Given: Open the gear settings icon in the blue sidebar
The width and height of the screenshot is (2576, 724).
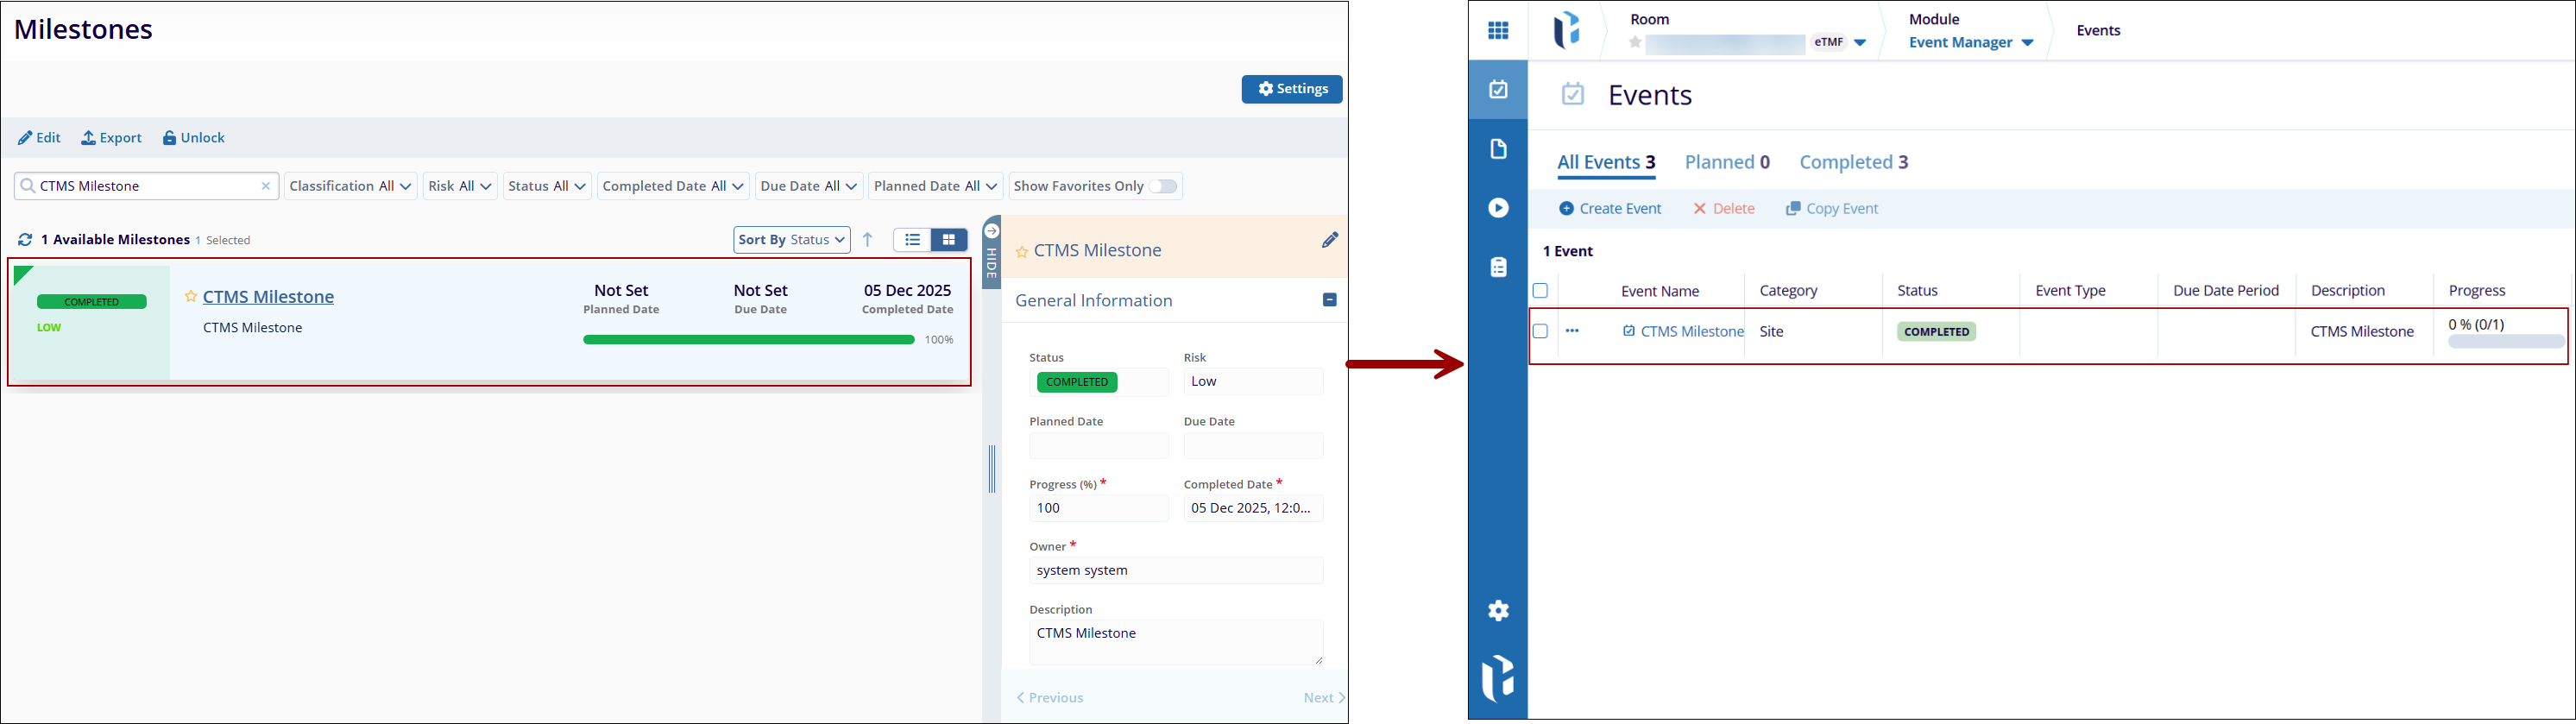Looking at the screenshot, I should point(1497,610).
